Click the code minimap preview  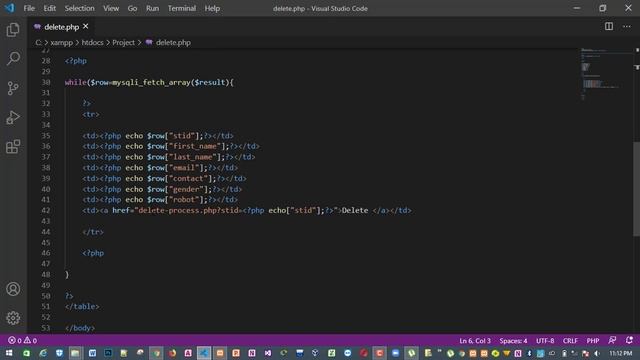click(606, 74)
